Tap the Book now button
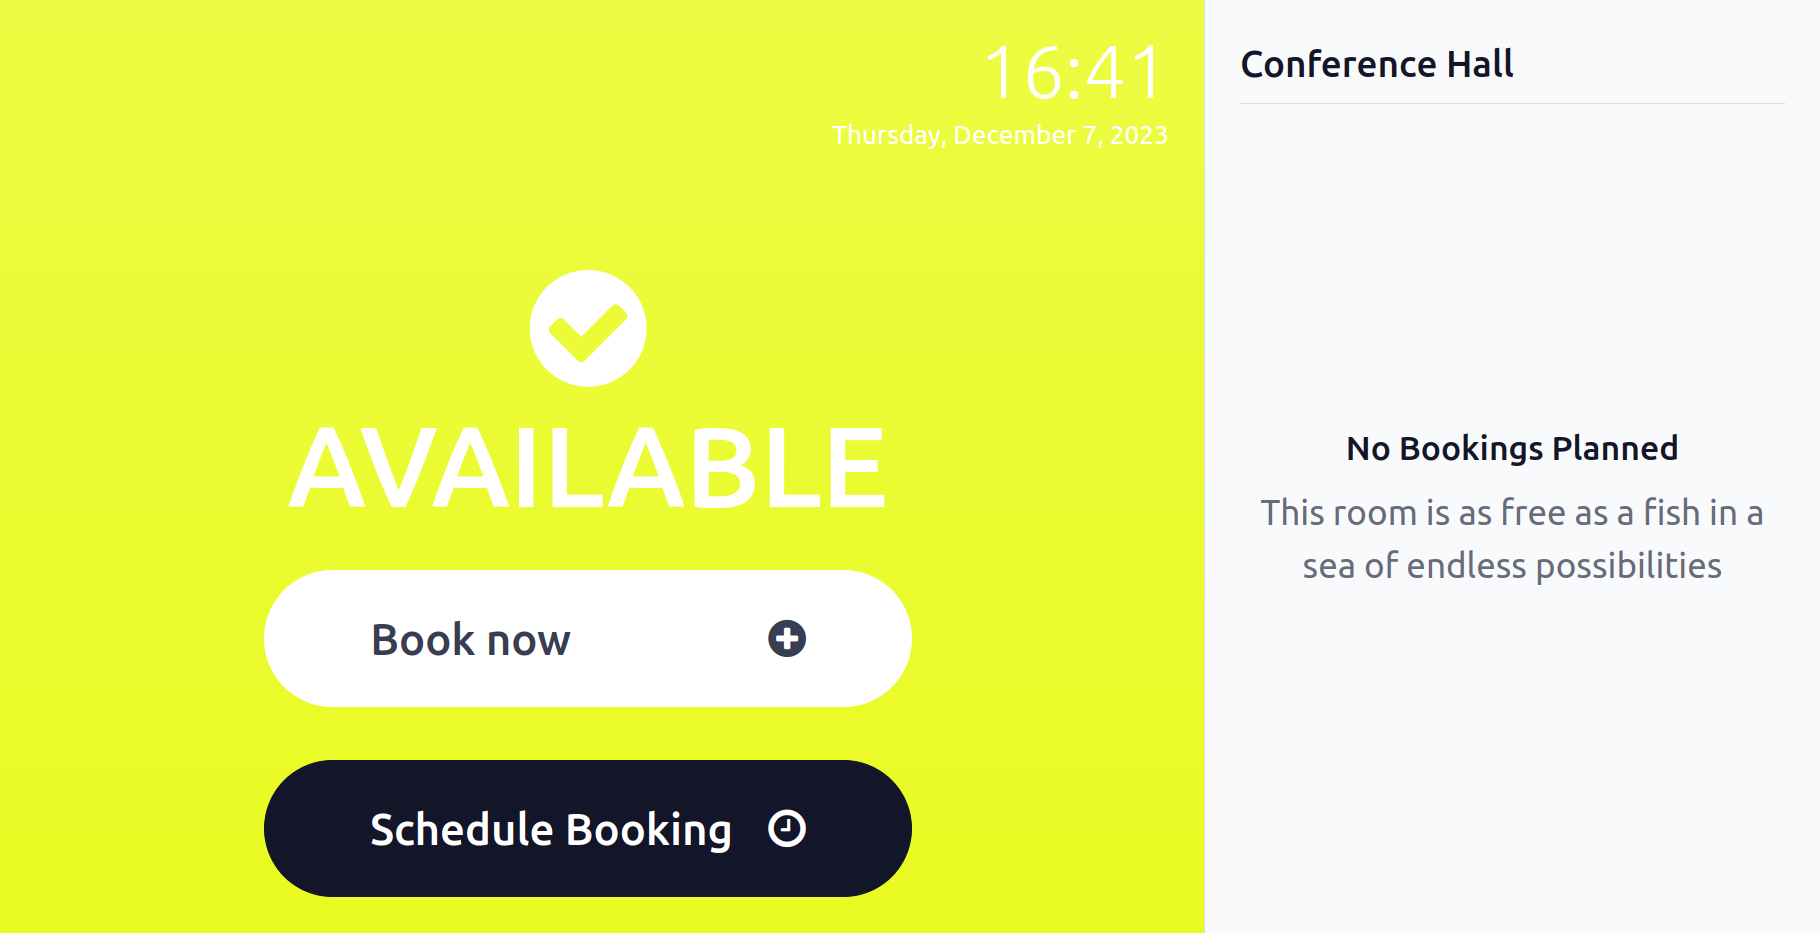 tap(588, 638)
